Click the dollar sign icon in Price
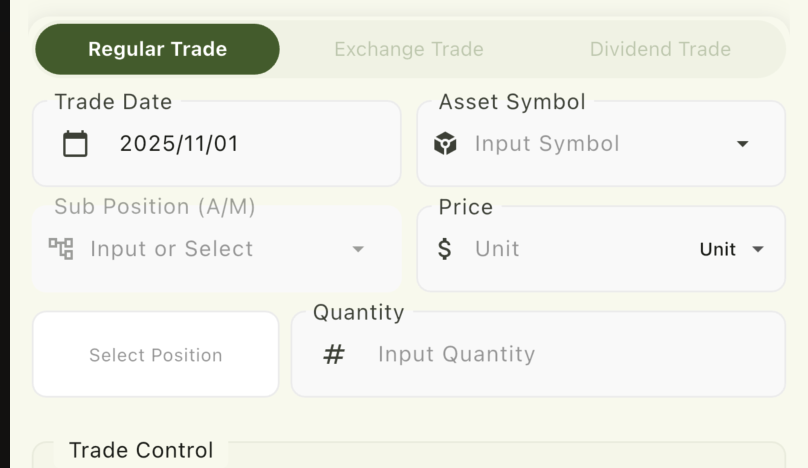 [x=445, y=249]
